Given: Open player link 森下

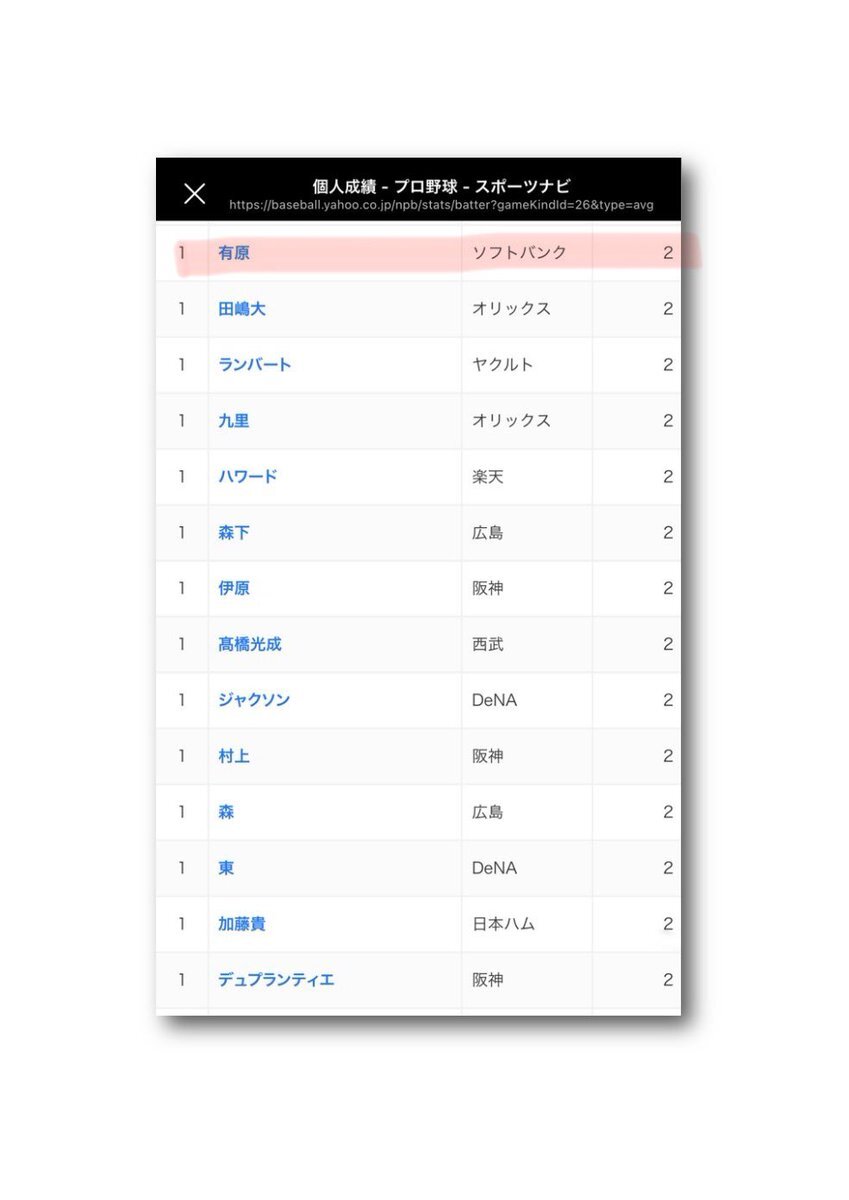Looking at the screenshot, I should pos(234,533).
